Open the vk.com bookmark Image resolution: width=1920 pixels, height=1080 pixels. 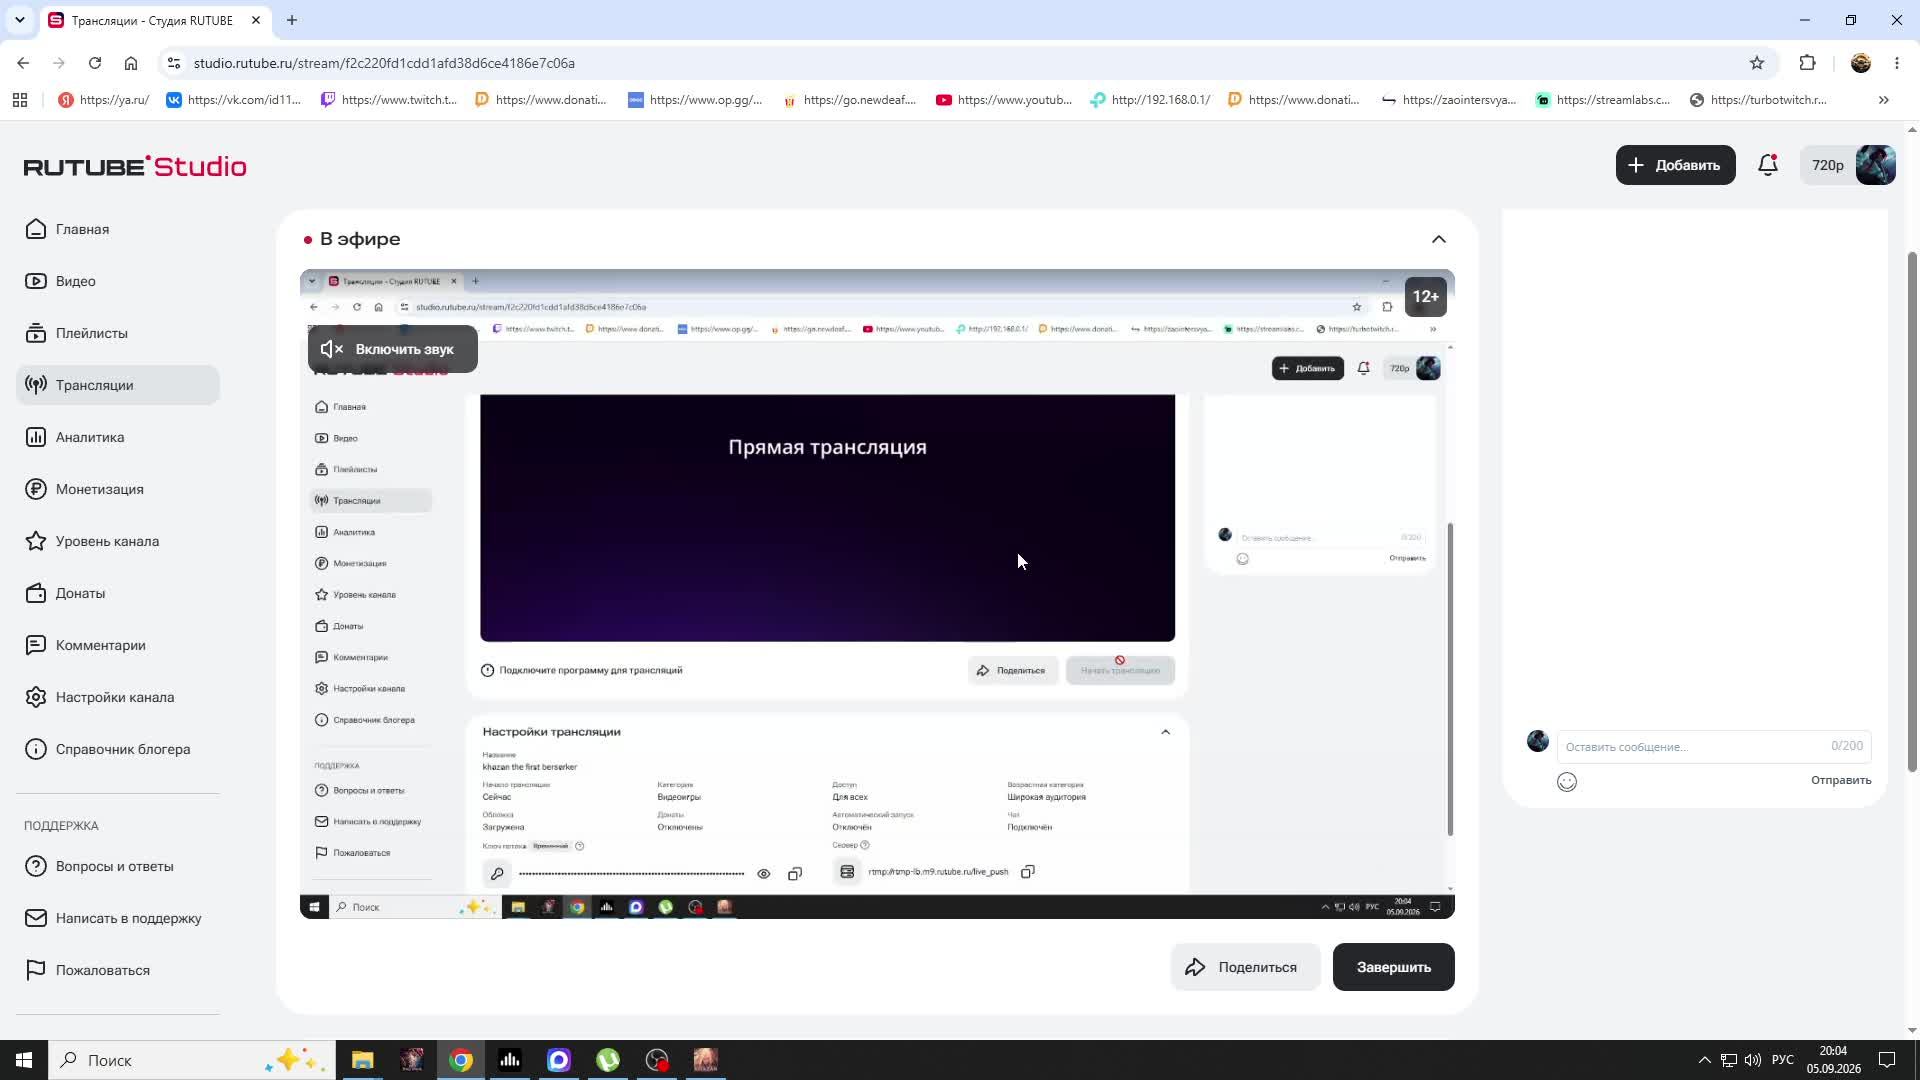pyautogui.click(x=234, y=100)
